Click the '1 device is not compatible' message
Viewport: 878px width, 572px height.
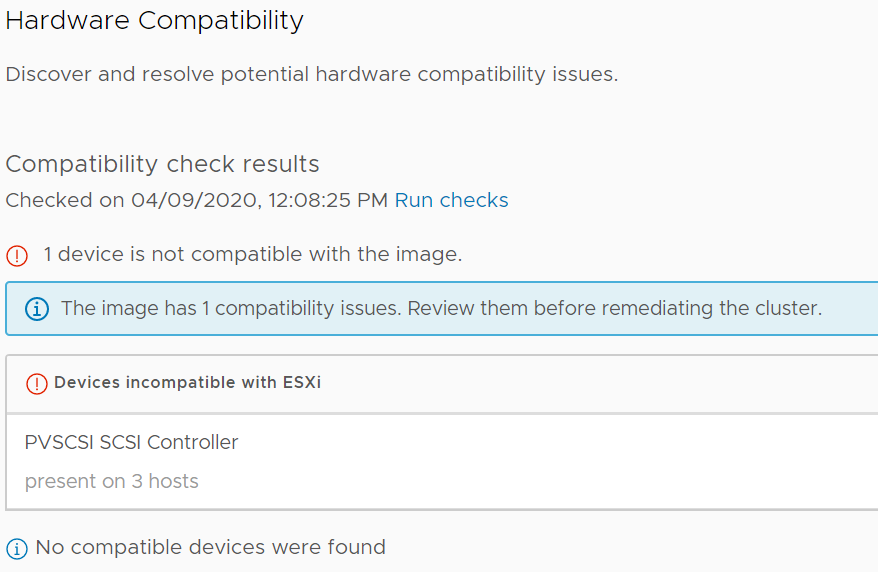tap(252, 254)
